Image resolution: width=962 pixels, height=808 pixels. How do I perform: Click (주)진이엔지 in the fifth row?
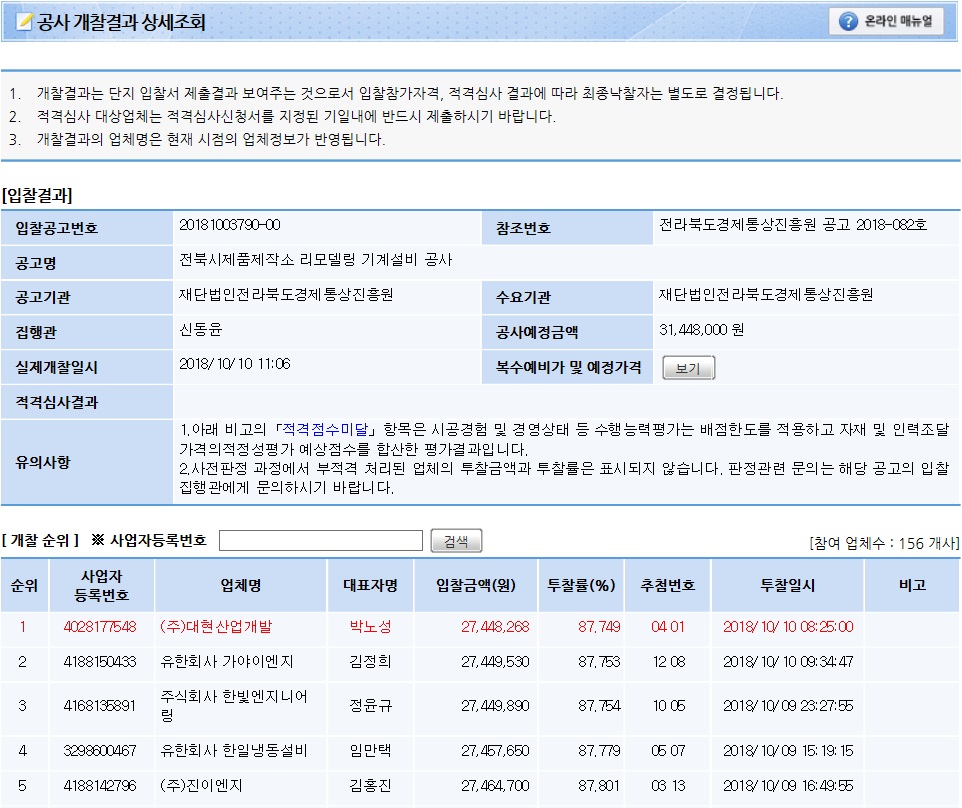pyautogui.click(x=201, y=786)
